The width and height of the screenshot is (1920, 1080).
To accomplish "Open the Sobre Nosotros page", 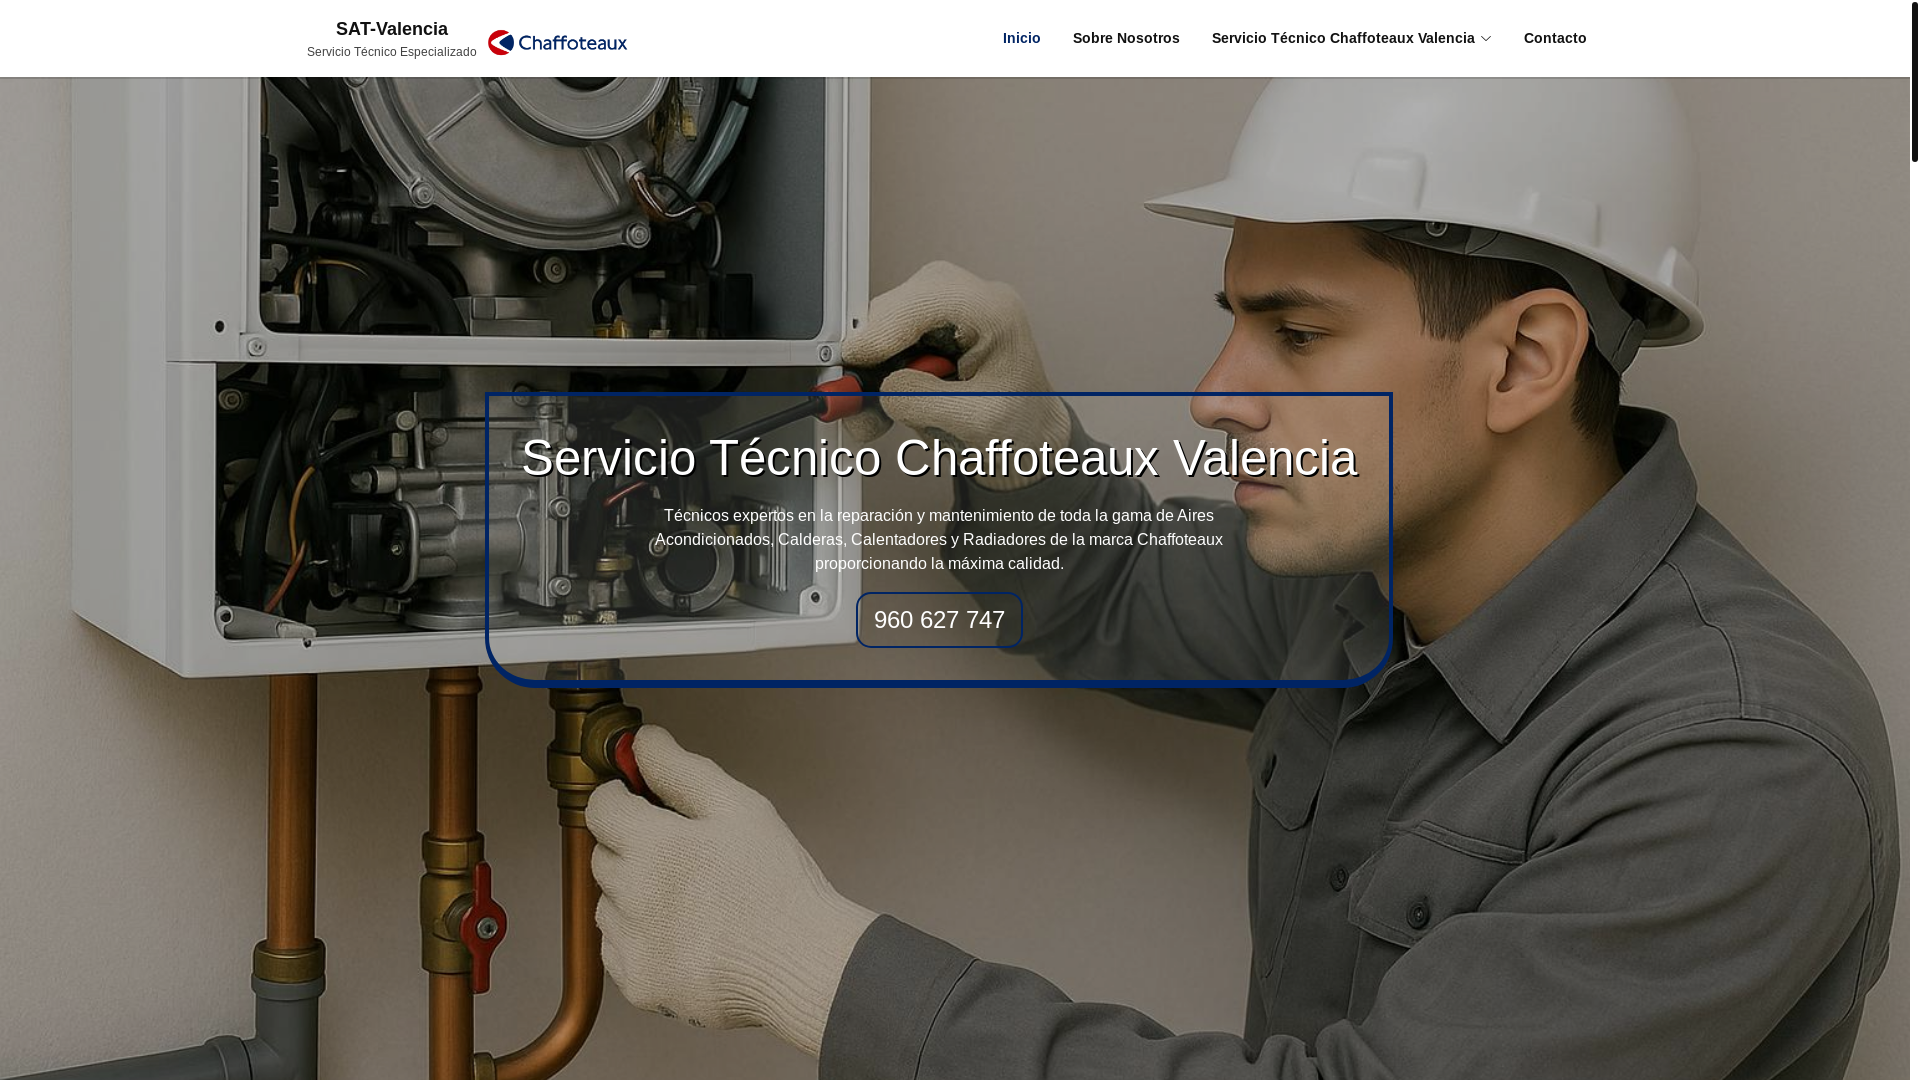I will pyautogui.click(x=1126, y=38).
